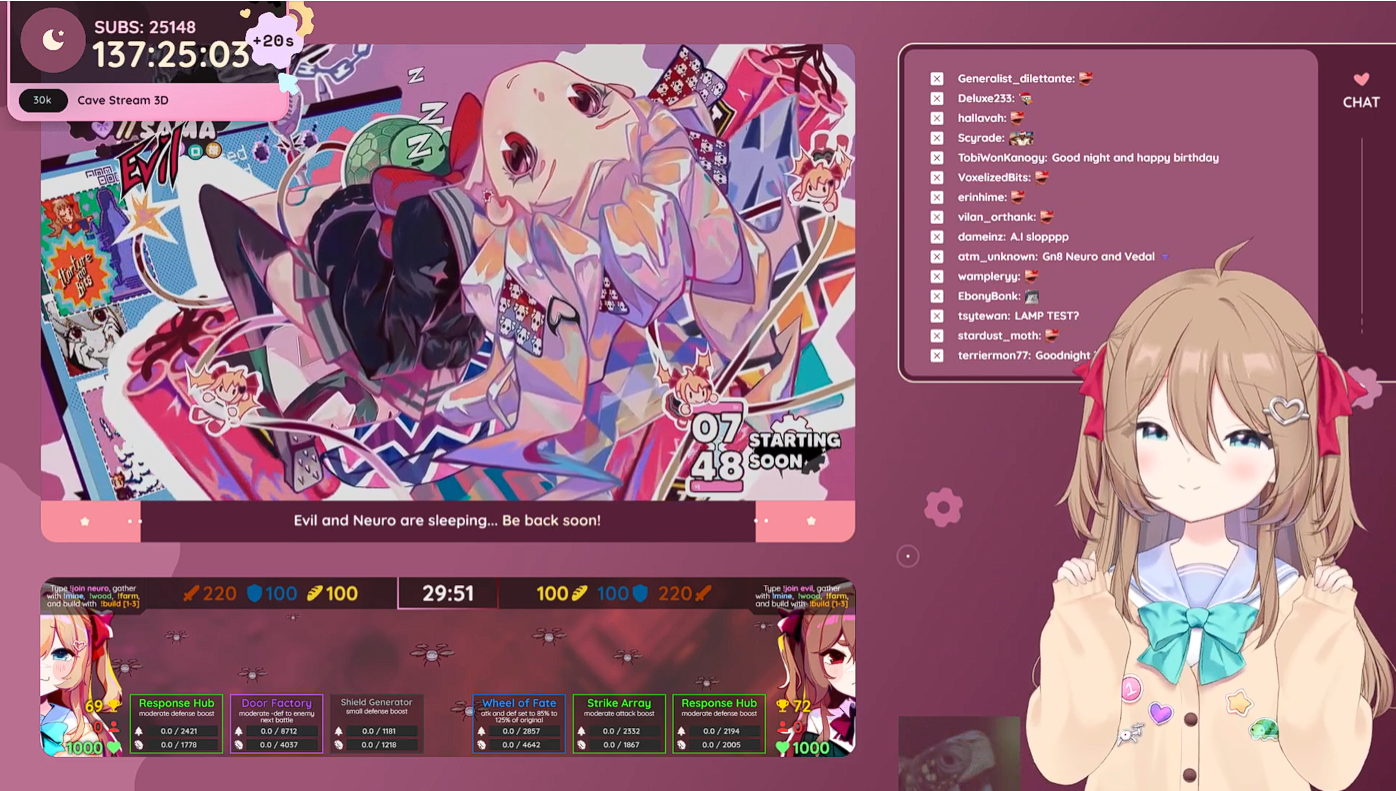1396x791 pixels.
Task: Click Neuro team's orange sword attack icon
Action: (x=191, y=593)
